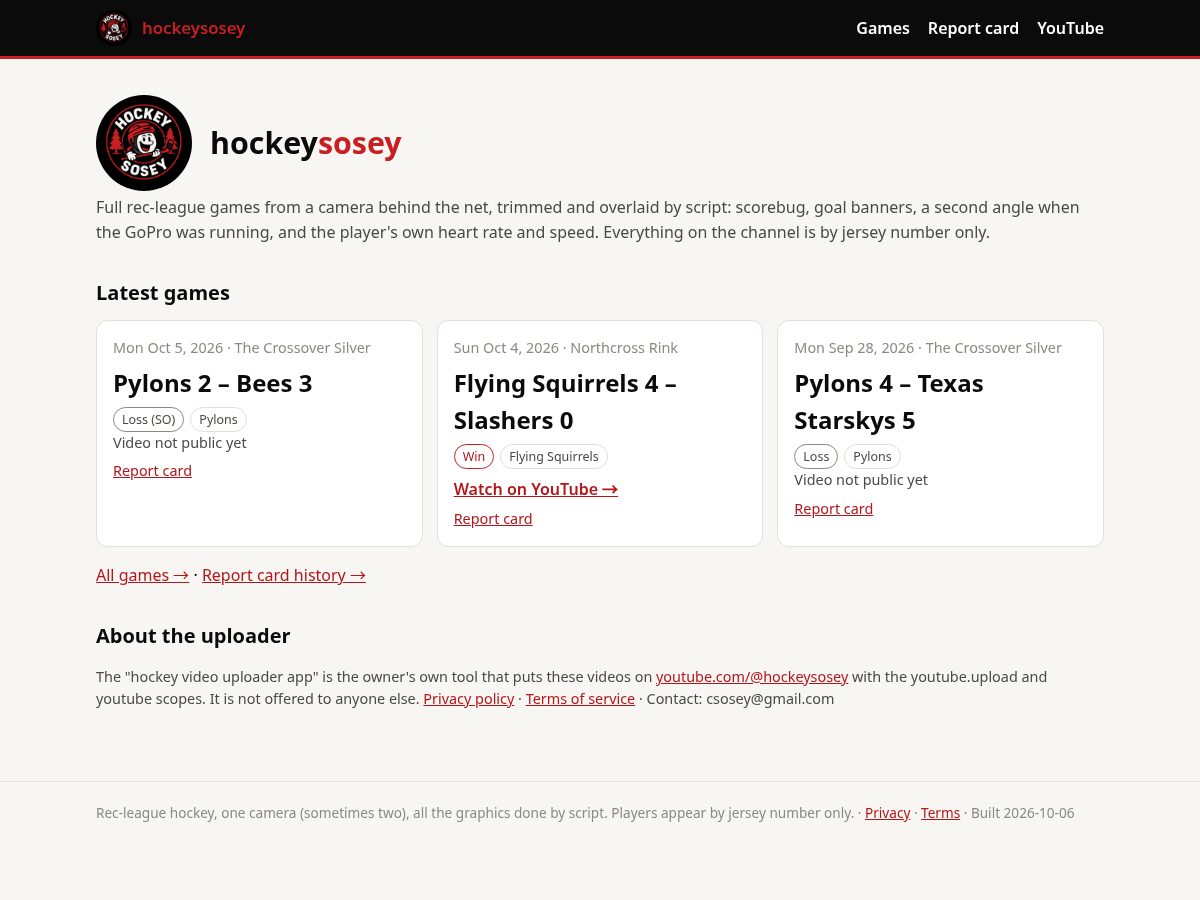Click the small hockeysosey logo in header
The height and width of the screenshot is (900, 1200).
pyautogui.click(x=114, y=28)
